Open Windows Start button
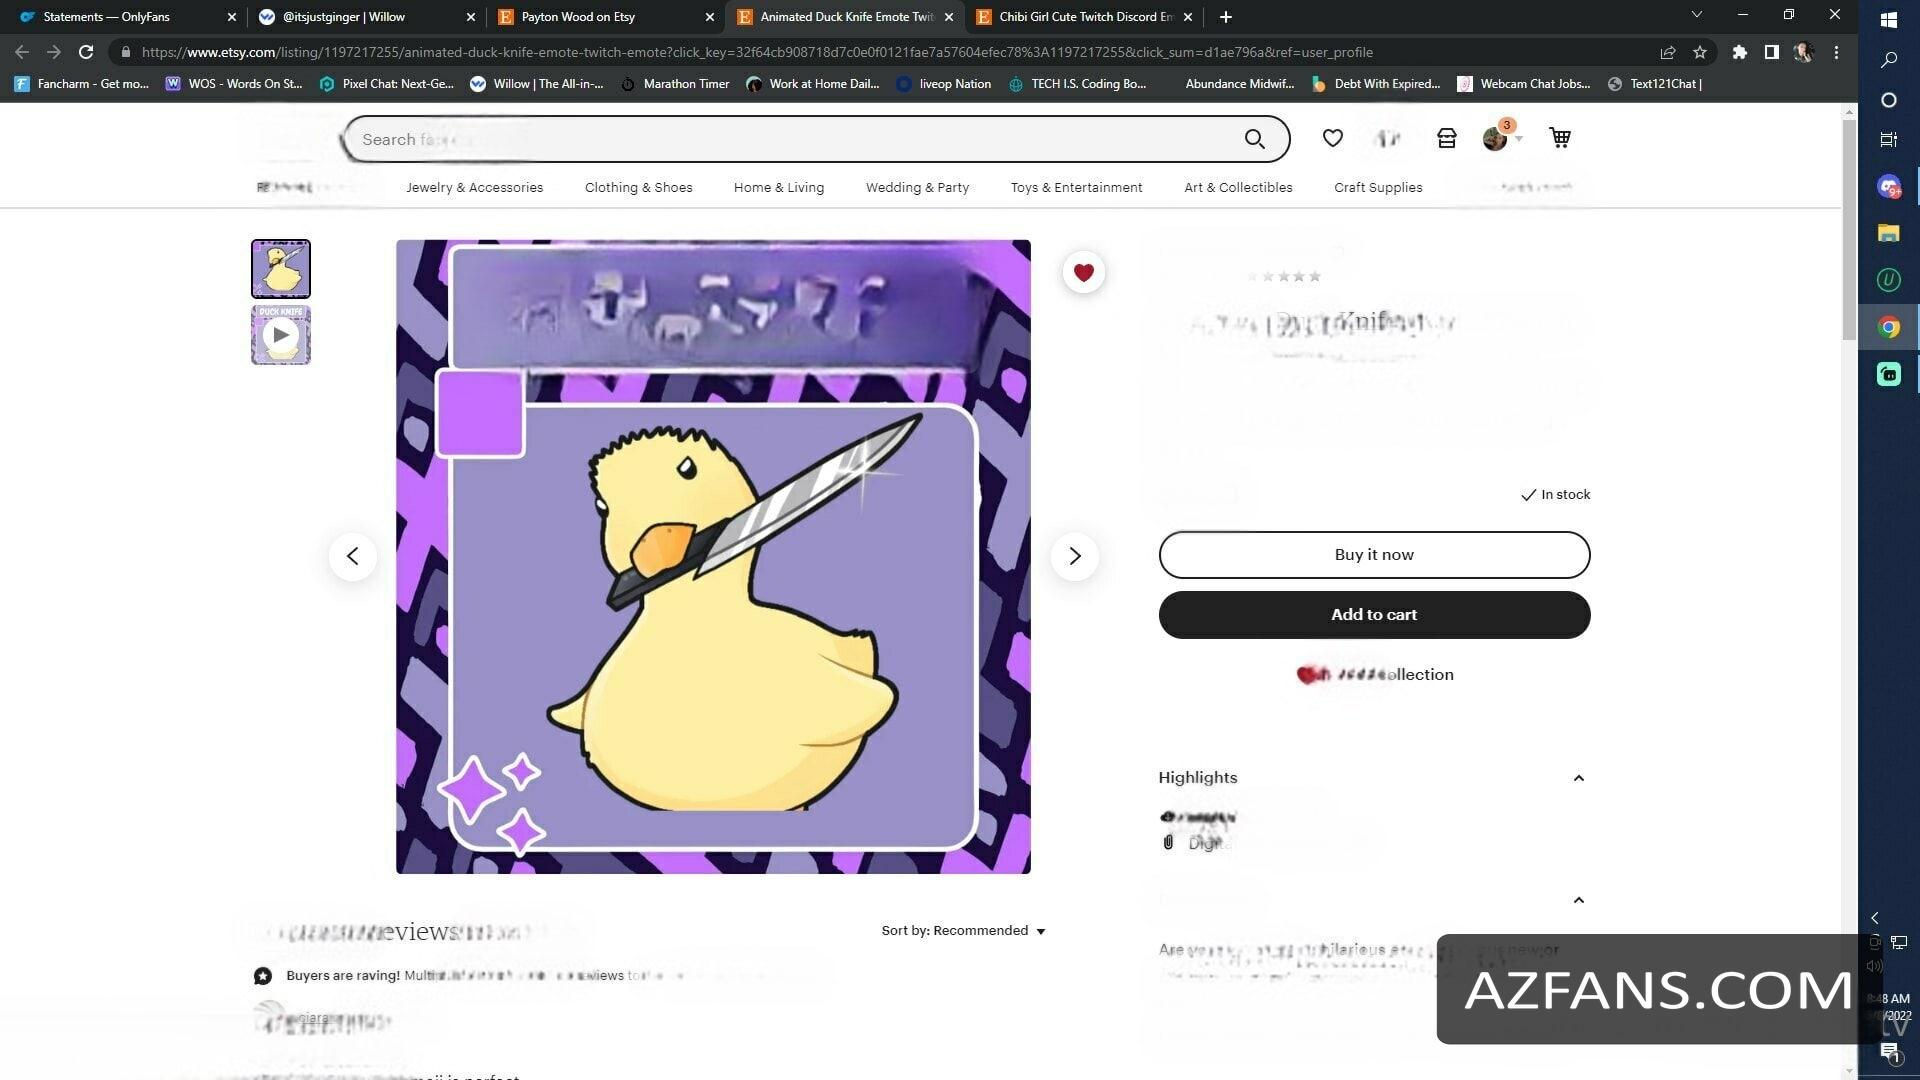 (x=1889, y=19)
